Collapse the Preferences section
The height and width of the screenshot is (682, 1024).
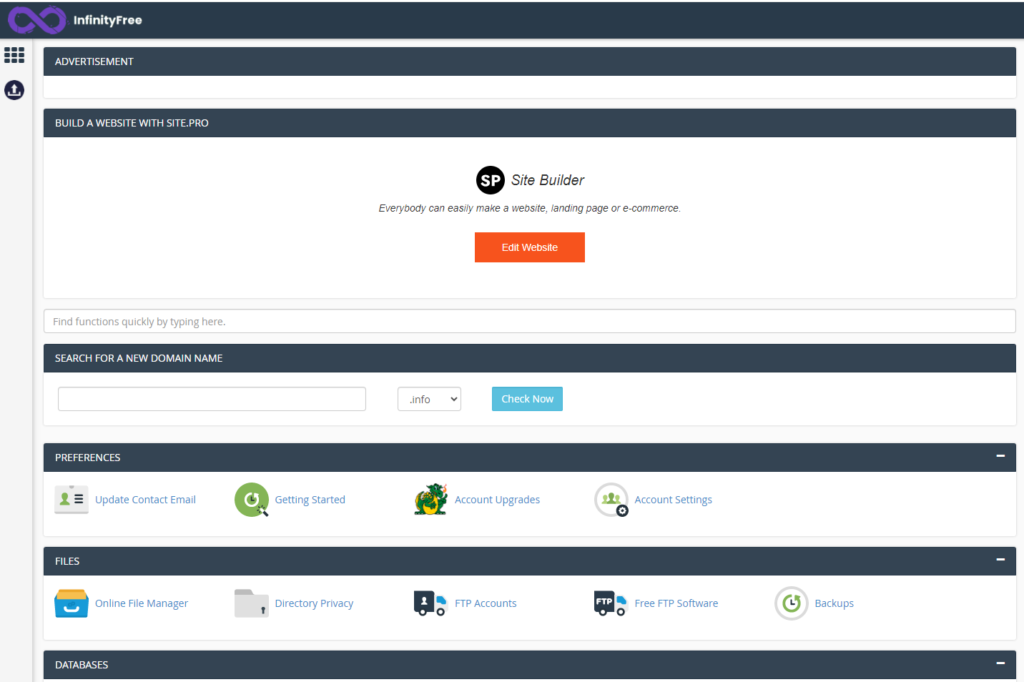(1000, 456)
